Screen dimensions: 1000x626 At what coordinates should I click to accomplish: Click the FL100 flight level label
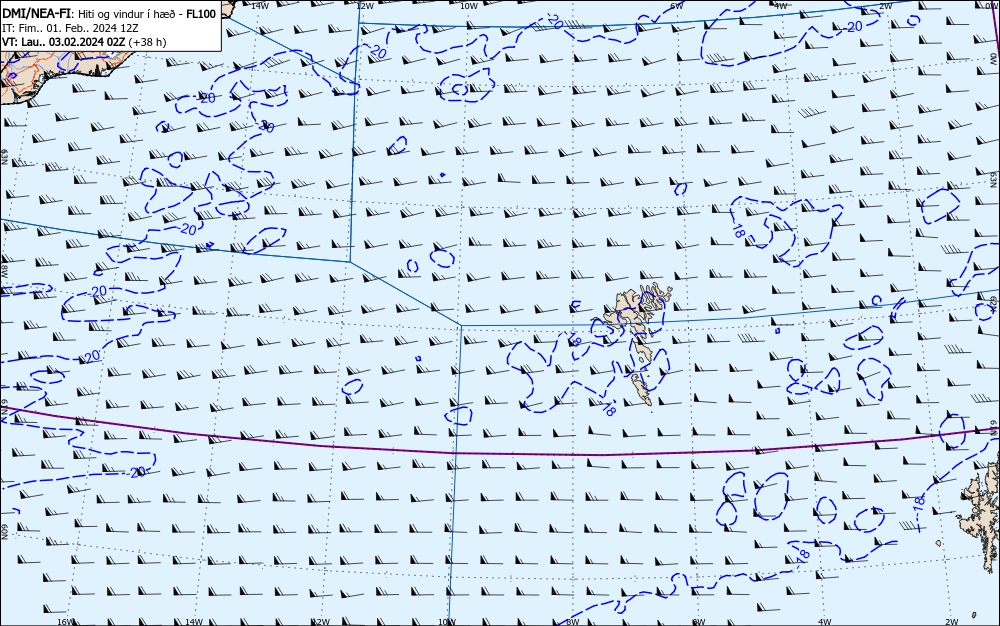tap(202, 14)
